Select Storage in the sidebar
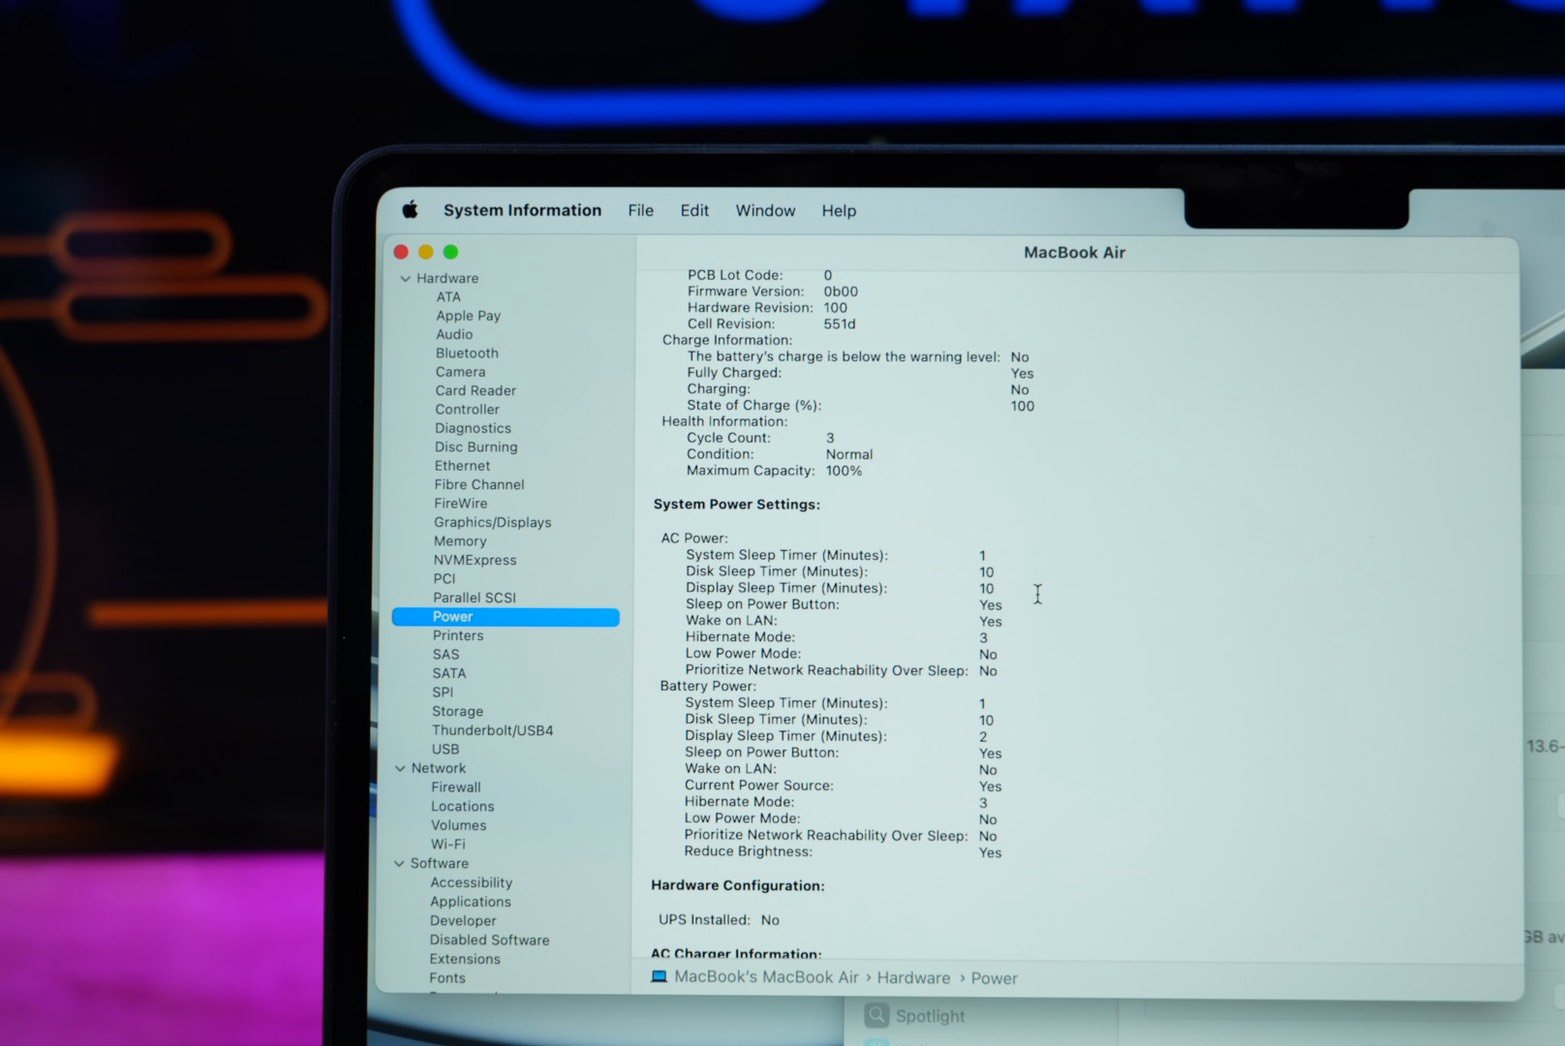 (x=457, y=711)
